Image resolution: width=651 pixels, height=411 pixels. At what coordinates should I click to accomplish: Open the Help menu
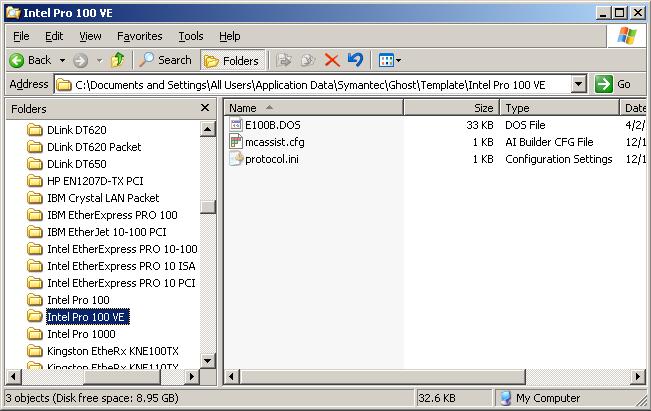point(230,36)
